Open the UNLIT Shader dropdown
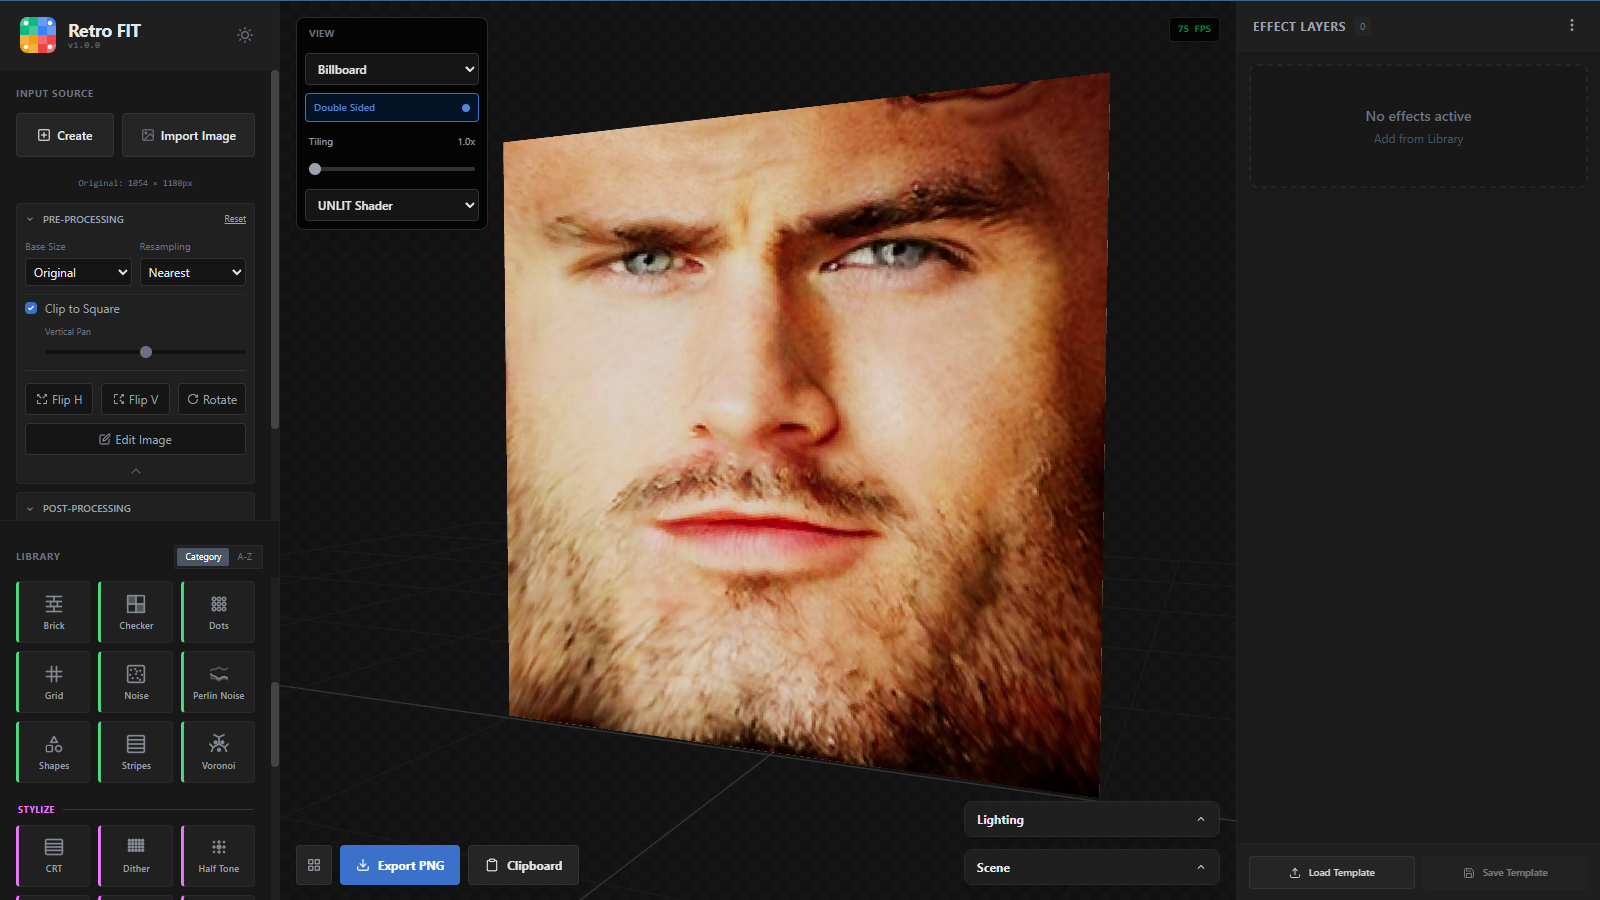The width and height of the screenshot is (1600, 900). click(392, 205)
